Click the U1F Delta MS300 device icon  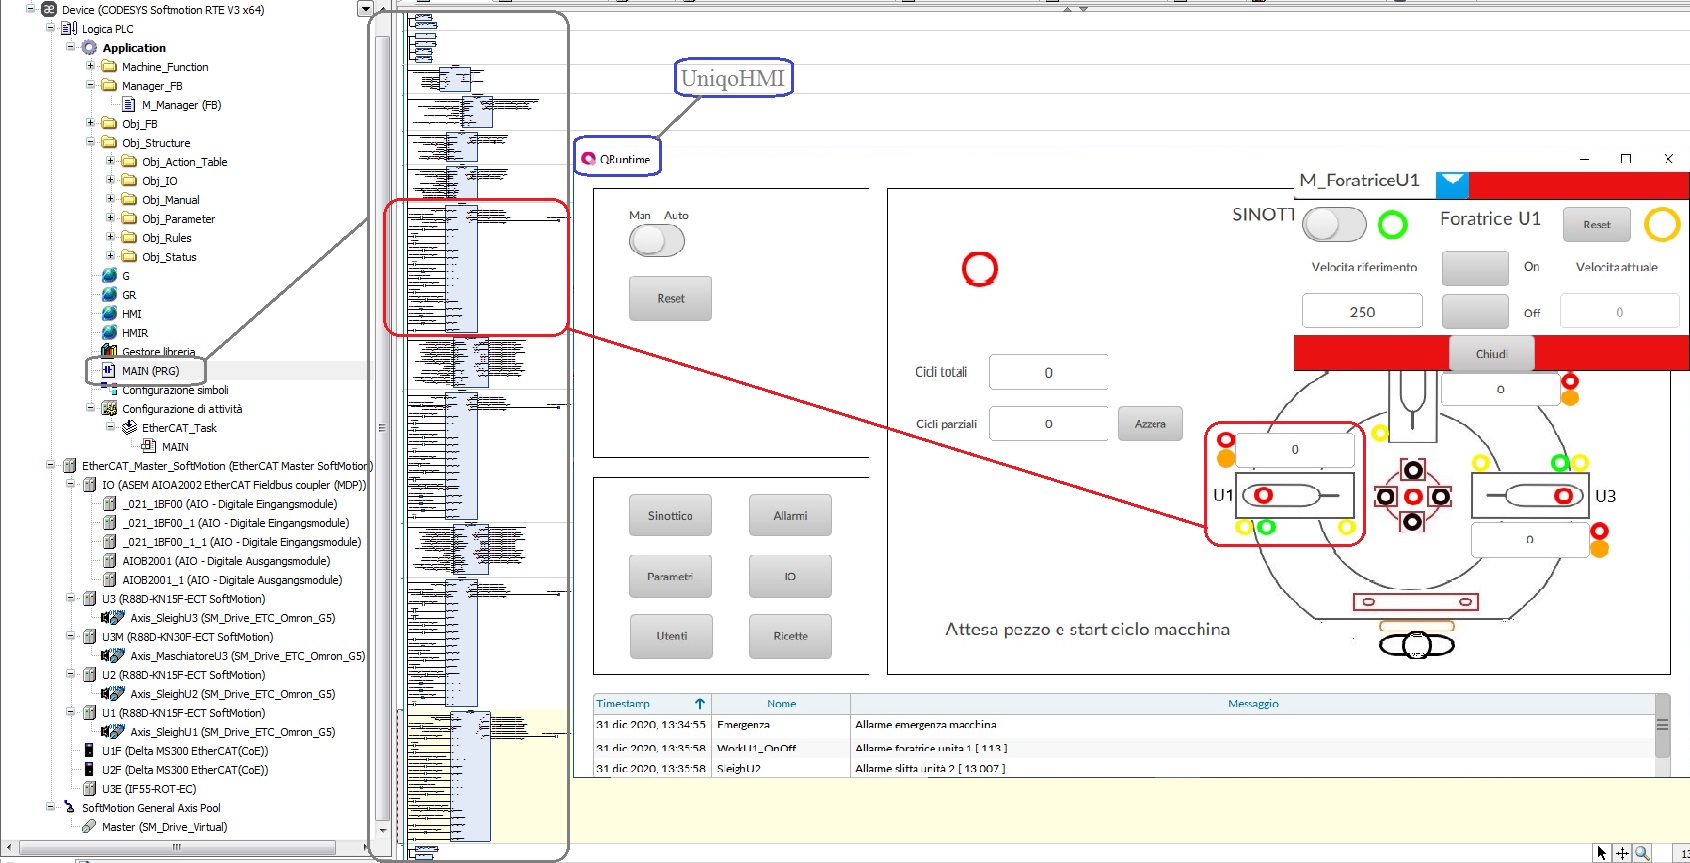[x=90, y=750]
